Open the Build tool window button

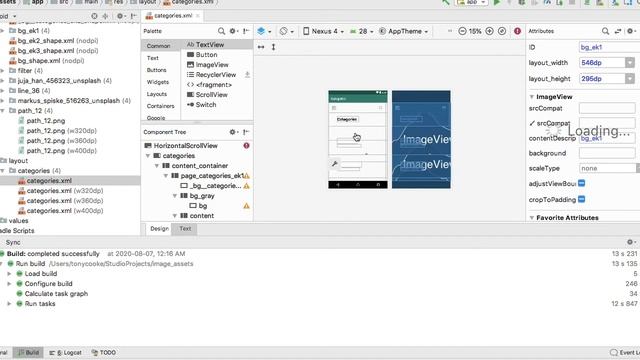point(28,352)
